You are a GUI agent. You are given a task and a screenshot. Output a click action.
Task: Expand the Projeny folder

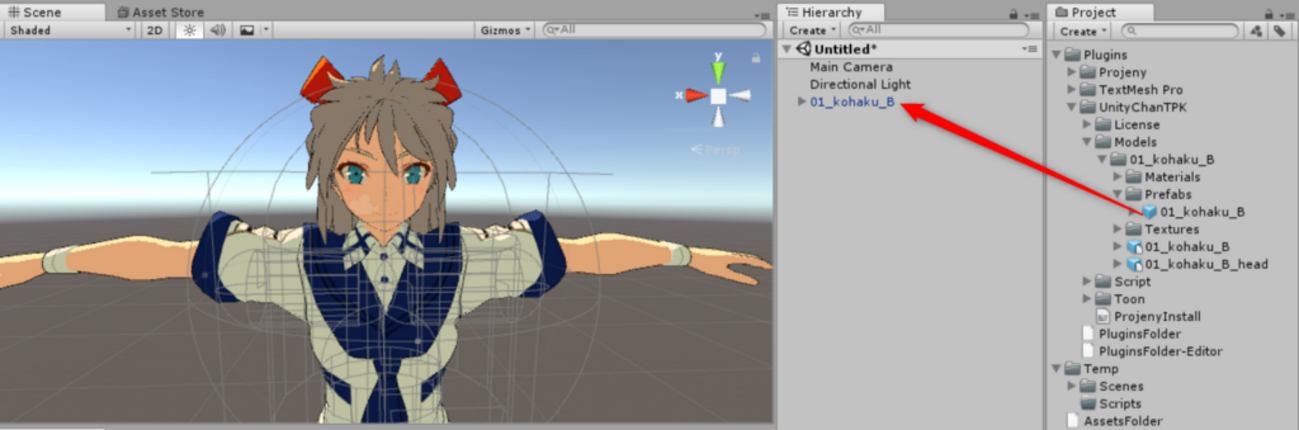tap(1072, 72)
